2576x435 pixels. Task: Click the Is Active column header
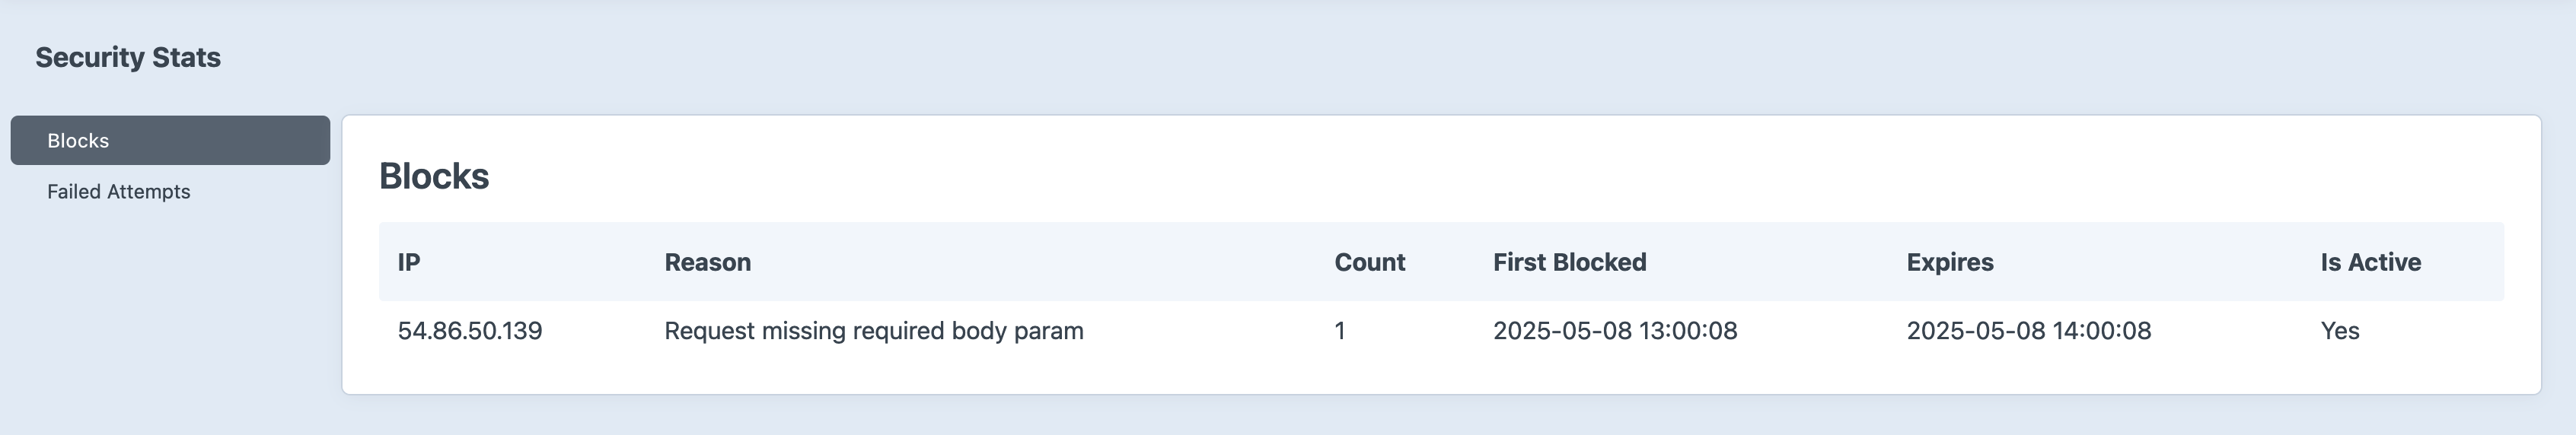tap(2370, 262)
